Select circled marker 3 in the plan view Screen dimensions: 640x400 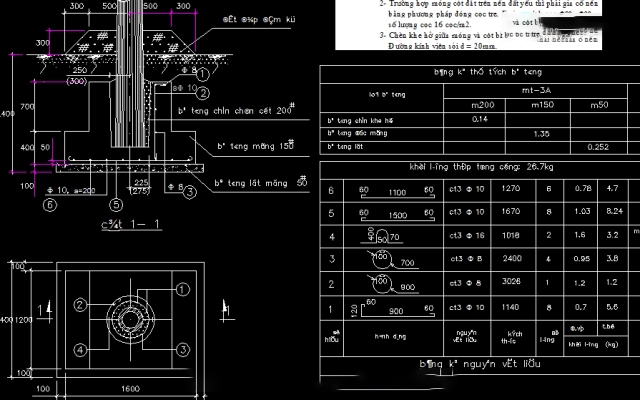coord(183,349)
